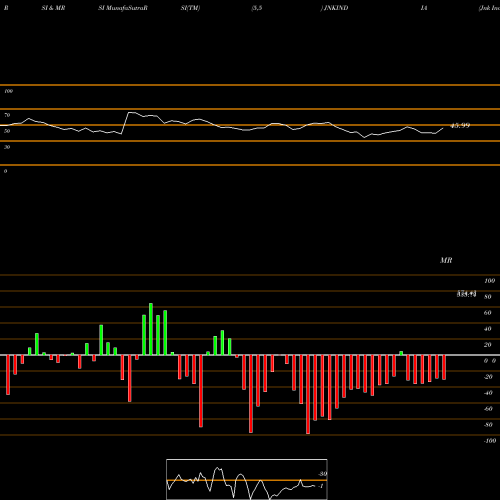Click the white RSI line's sharp upward jump

[125, 123]
